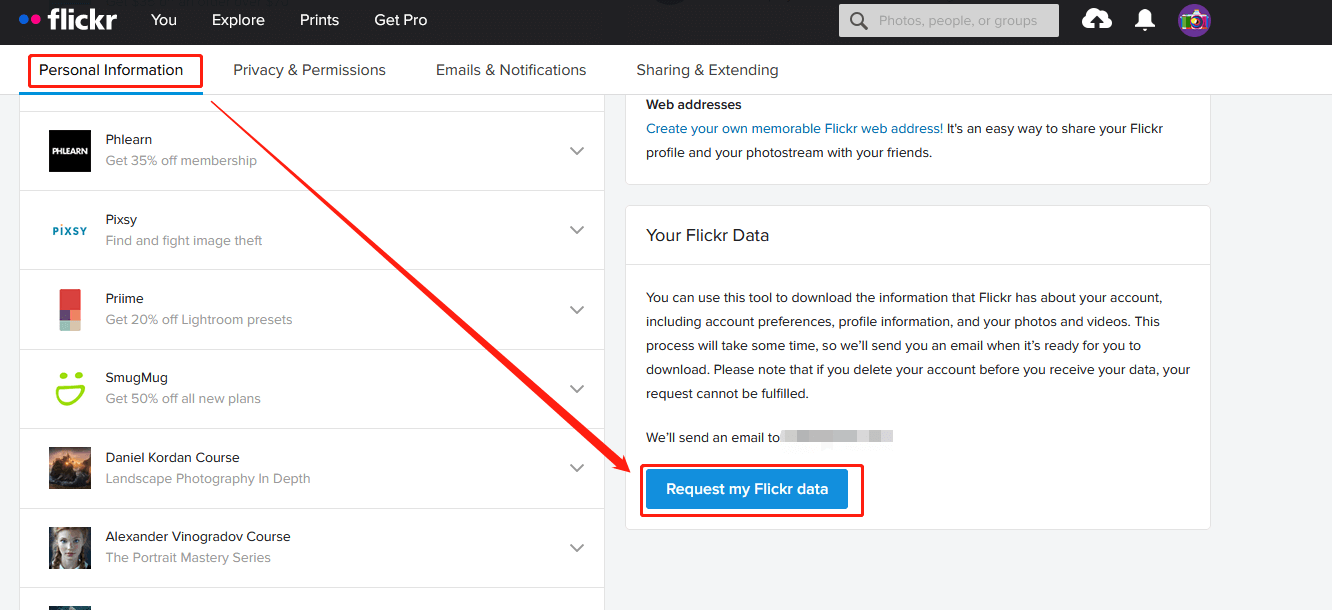Expand the SmugMug offer chevron
The width and height of the screenshot is (1332, 610).
577,388
